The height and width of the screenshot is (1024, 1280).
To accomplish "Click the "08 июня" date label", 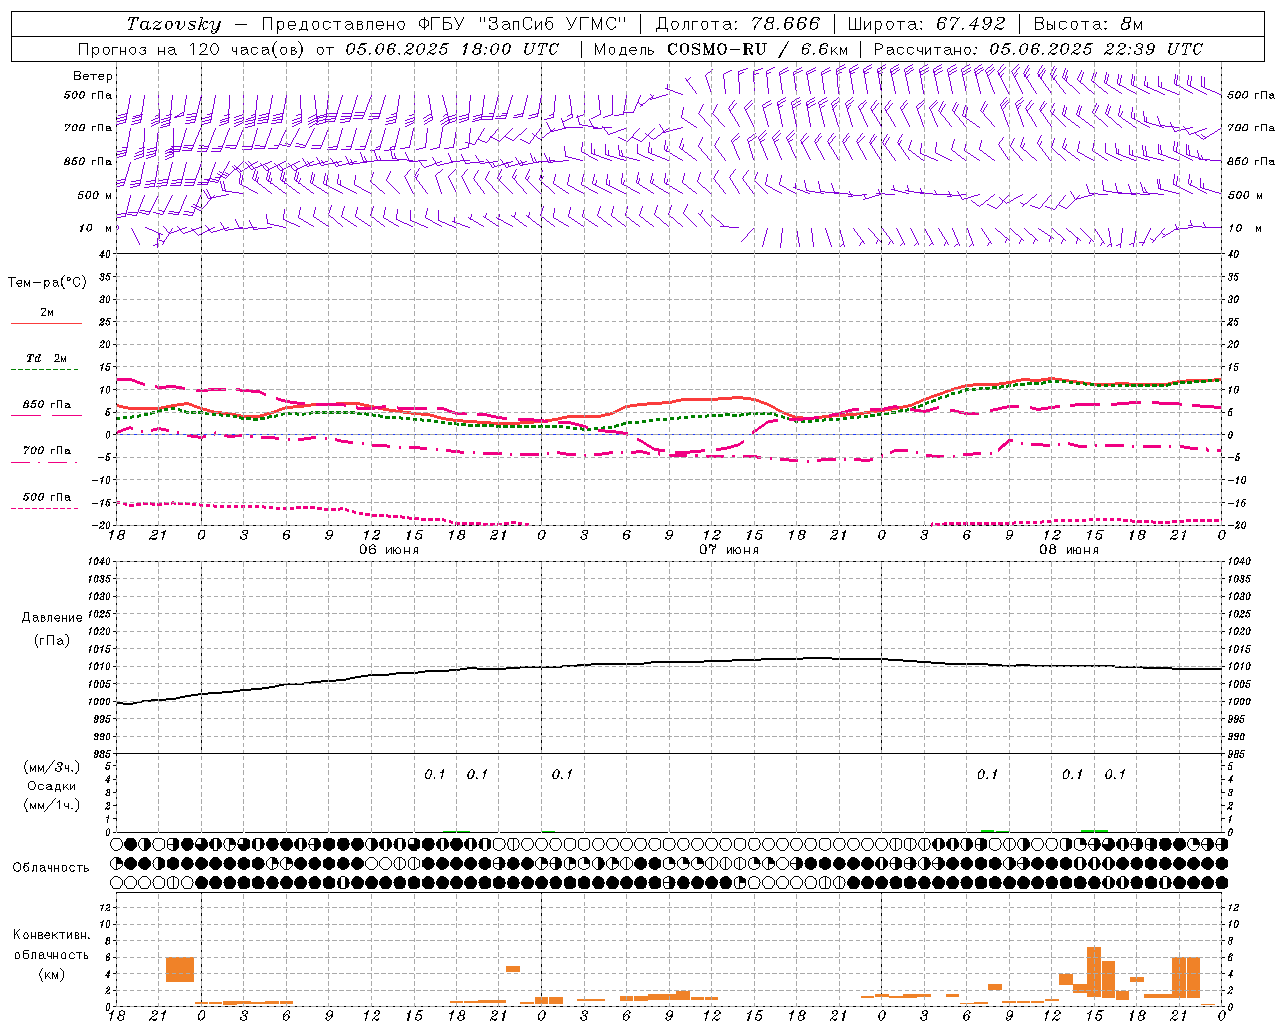I will 1069,549.
